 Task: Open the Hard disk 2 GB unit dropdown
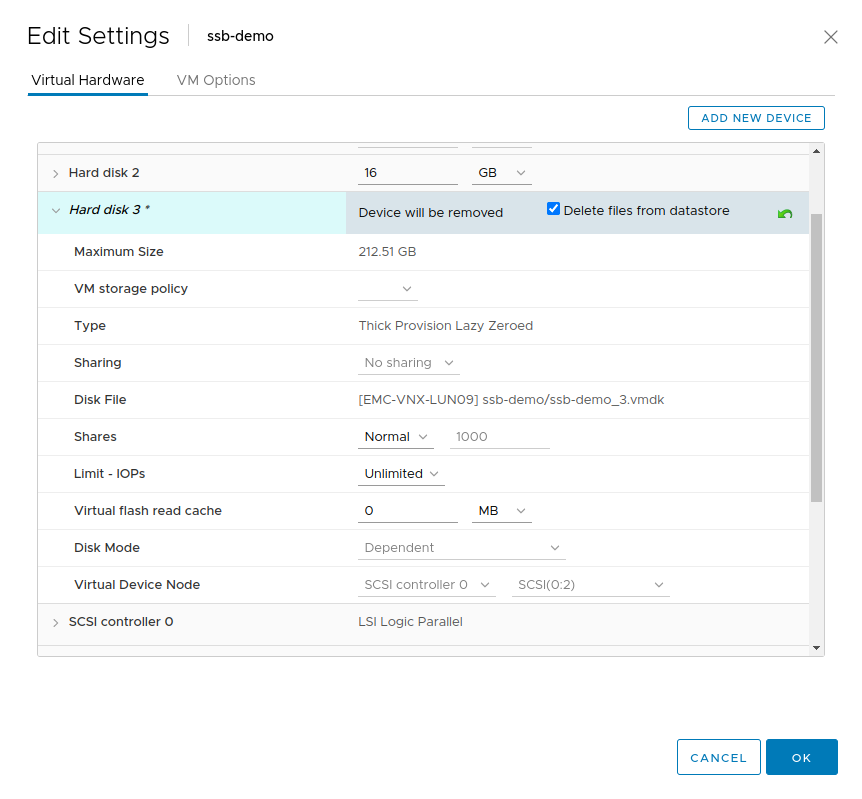tap(501, 173)
